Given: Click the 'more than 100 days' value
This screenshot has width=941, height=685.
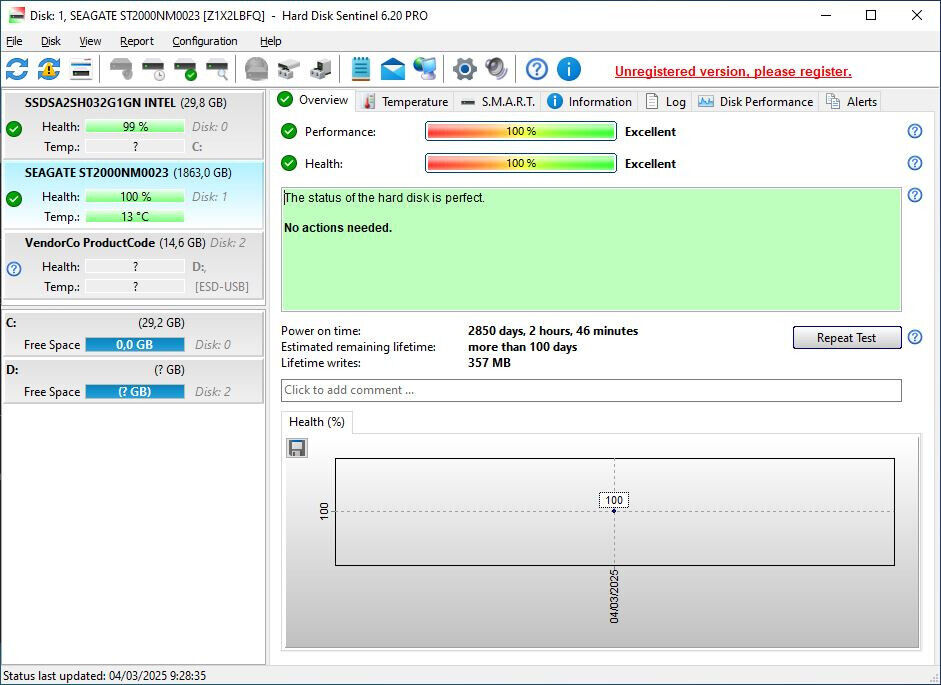Looking at the screenshot, I should 522,347.
